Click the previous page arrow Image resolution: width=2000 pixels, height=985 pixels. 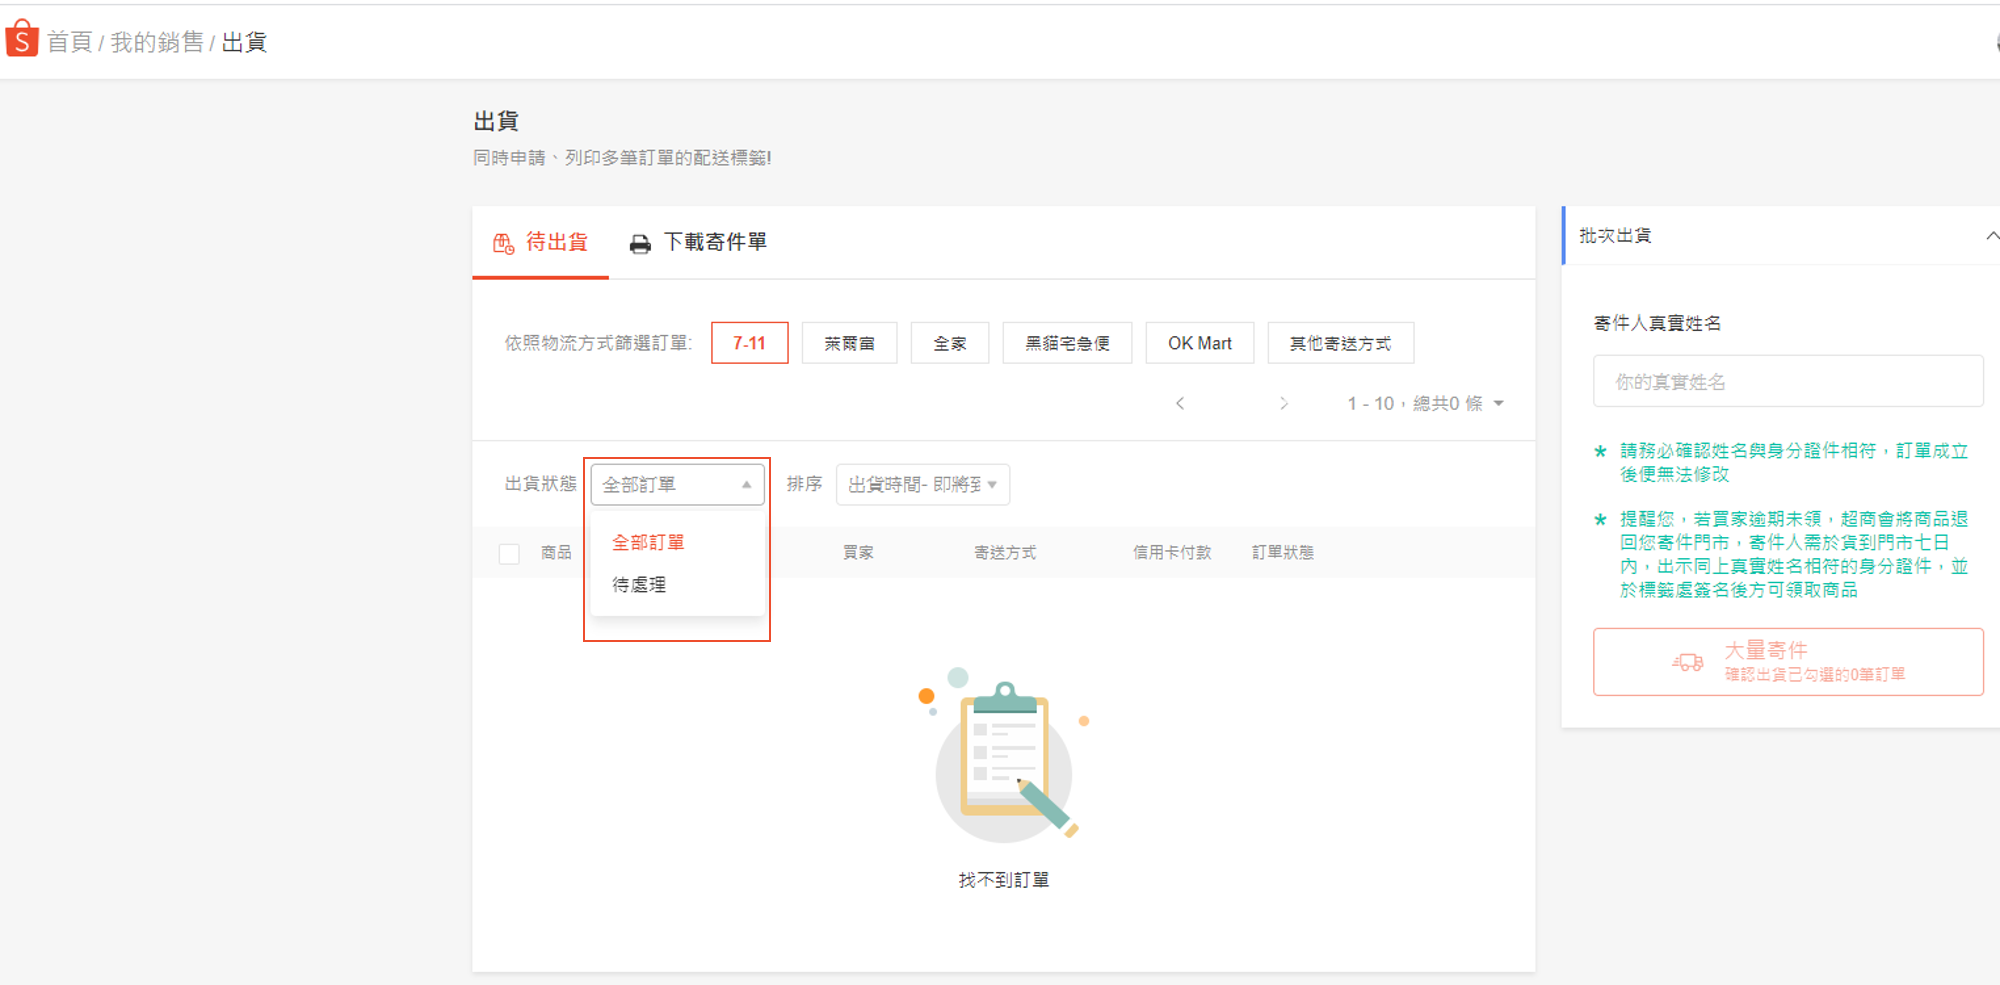click(1180, 403)
